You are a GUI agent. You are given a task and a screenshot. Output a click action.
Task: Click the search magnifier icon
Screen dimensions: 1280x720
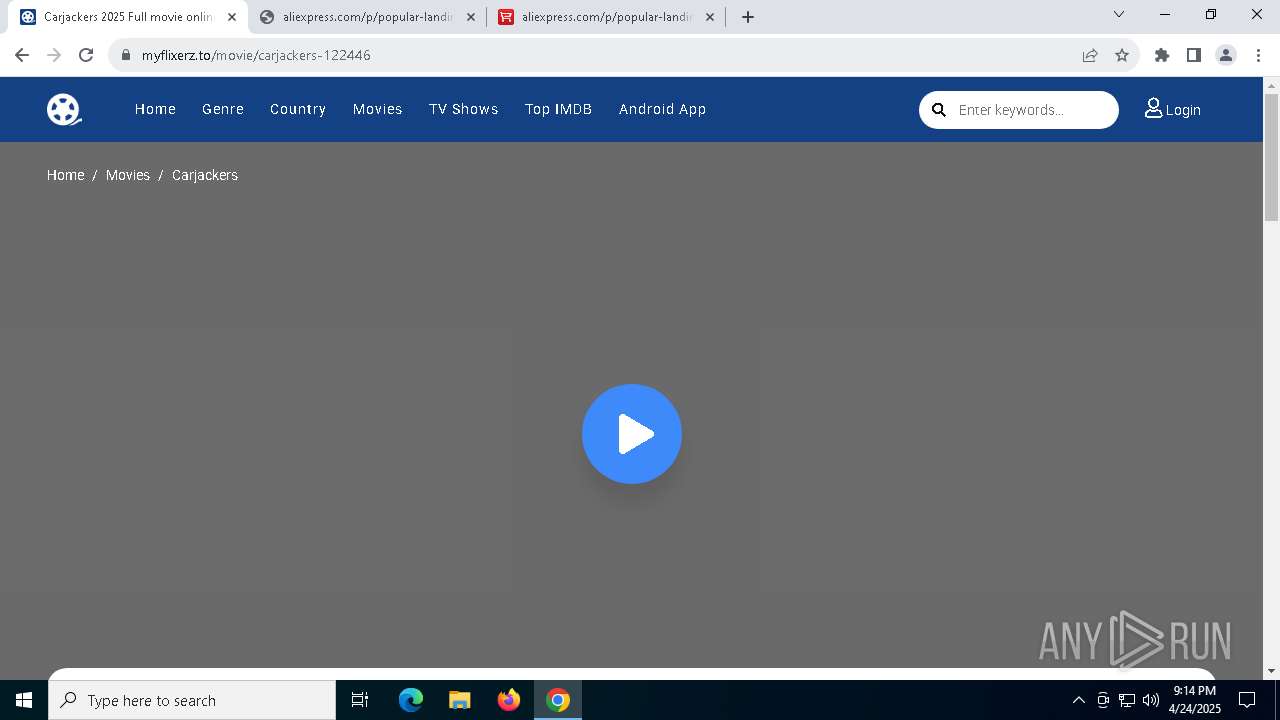[x=939, y=110]
